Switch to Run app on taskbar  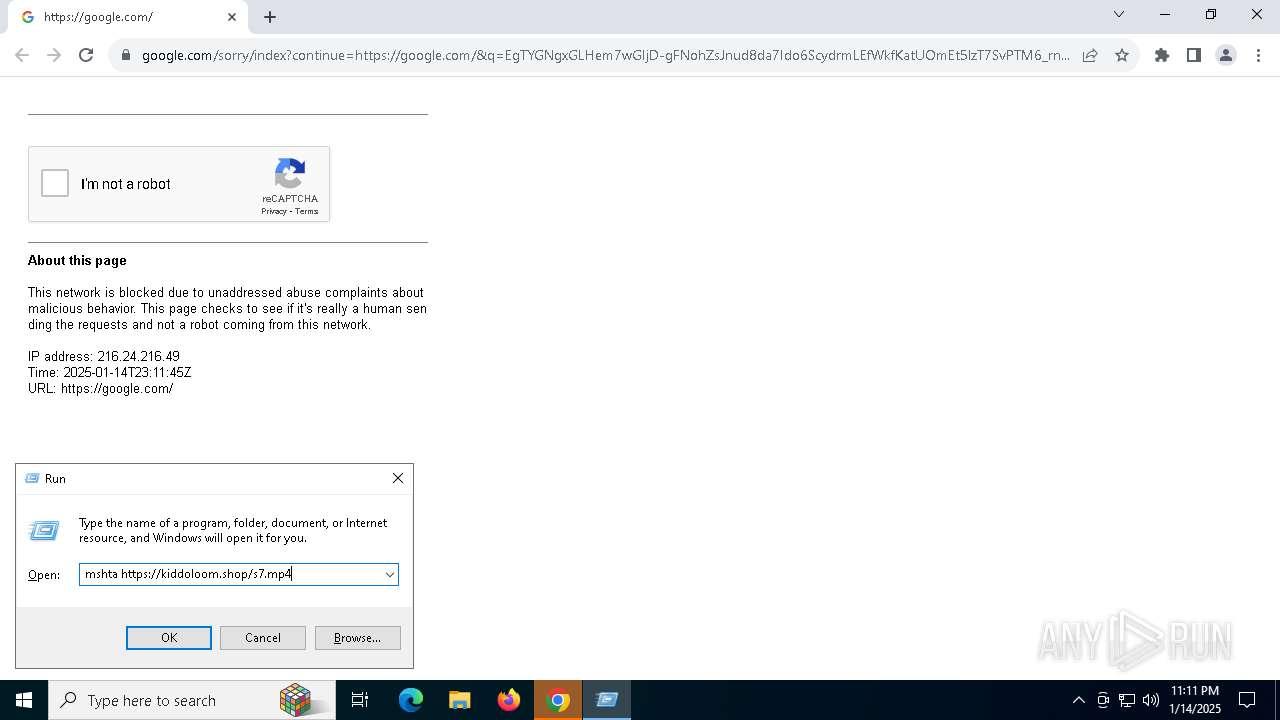[607, 700]
